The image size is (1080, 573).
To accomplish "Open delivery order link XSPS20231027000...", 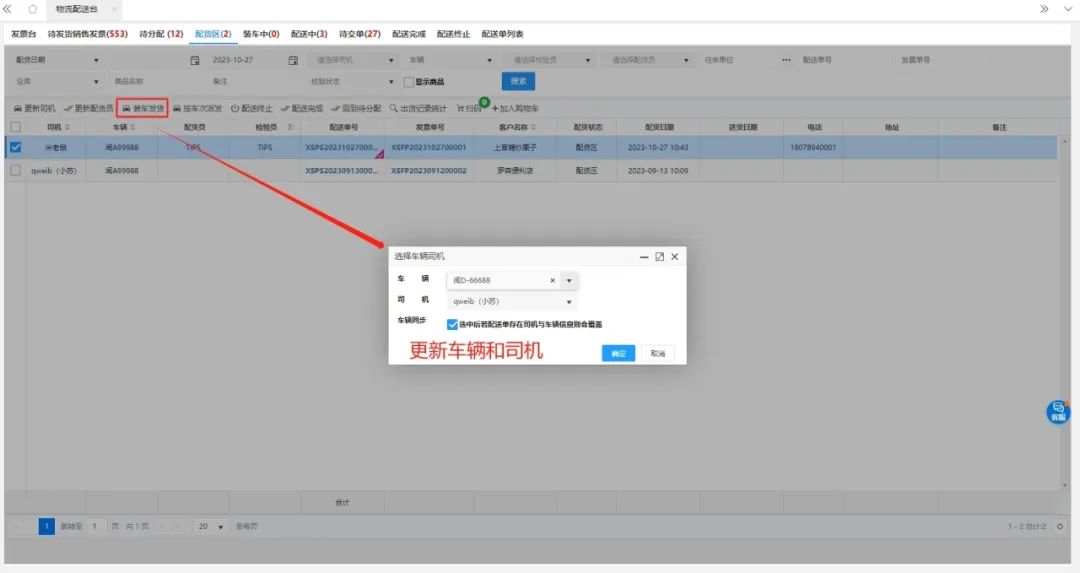I will [342, 147].
